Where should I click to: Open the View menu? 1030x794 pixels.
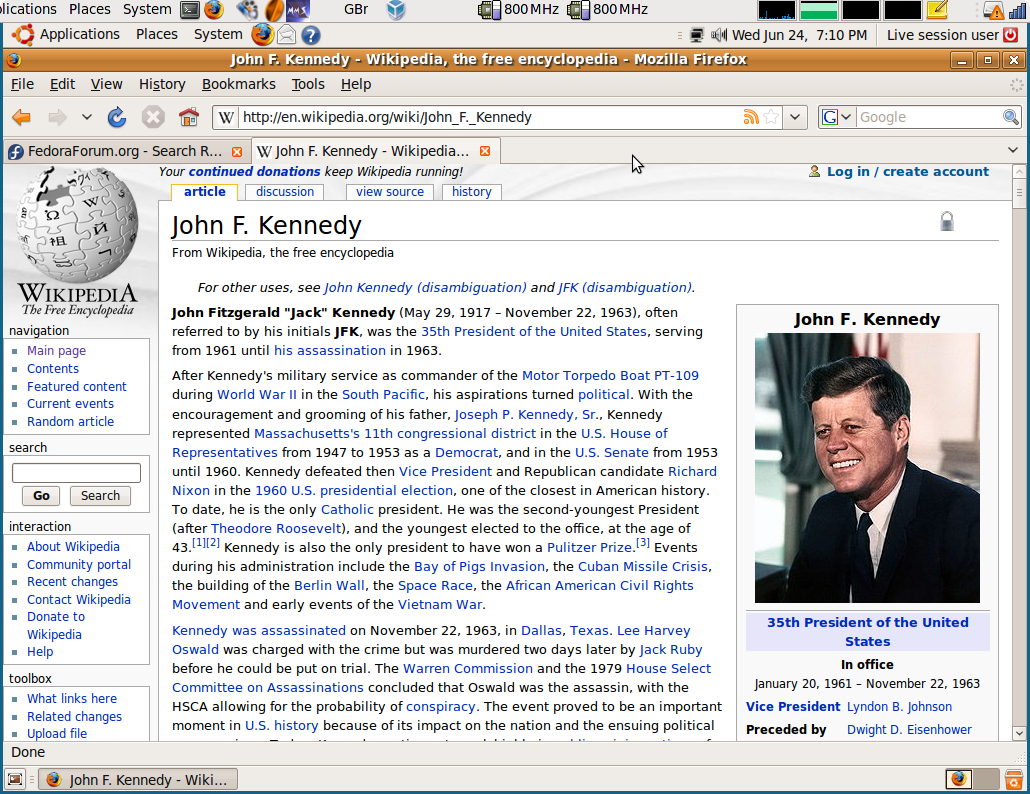click(106, 84)
